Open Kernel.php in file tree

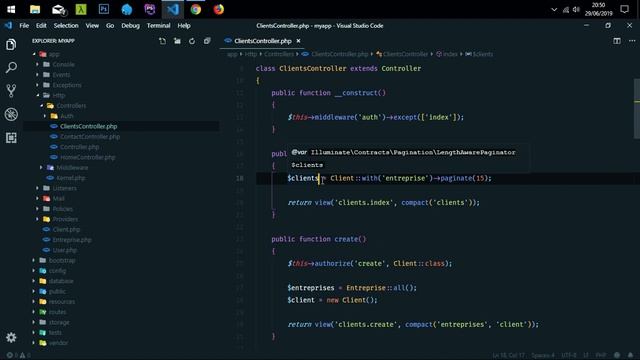pyautogui.click(x=71, y=178)
